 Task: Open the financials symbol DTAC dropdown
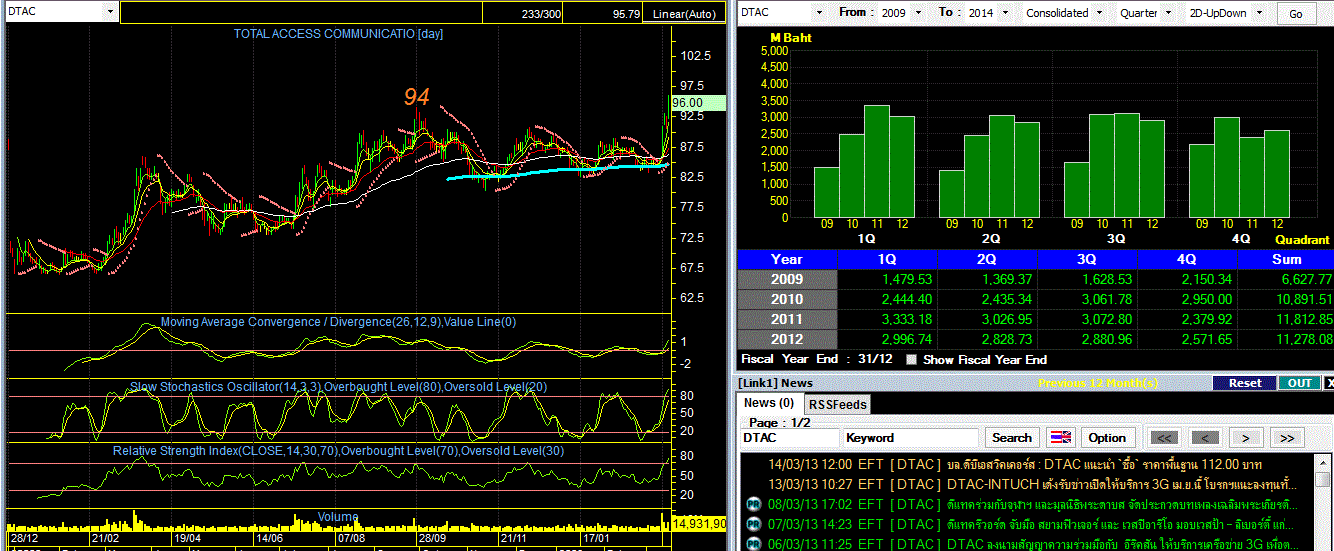[x=818, y=13]
